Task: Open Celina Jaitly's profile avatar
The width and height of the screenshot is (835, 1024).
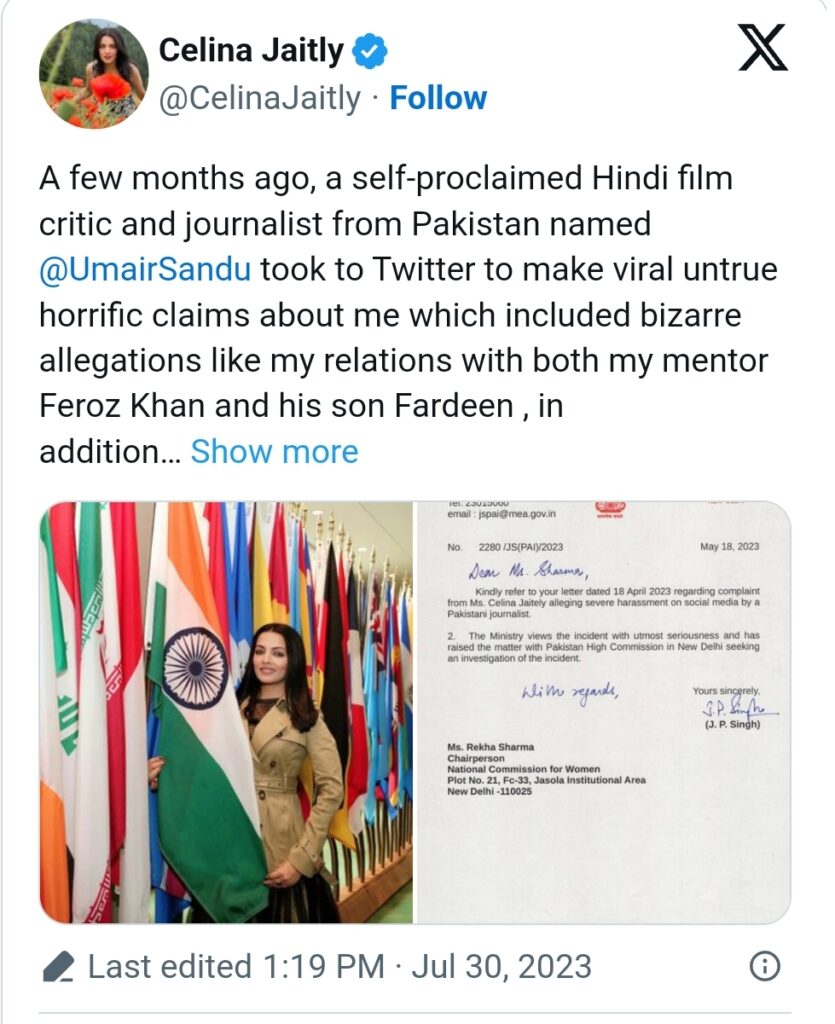Action: [x=93, y=73]
